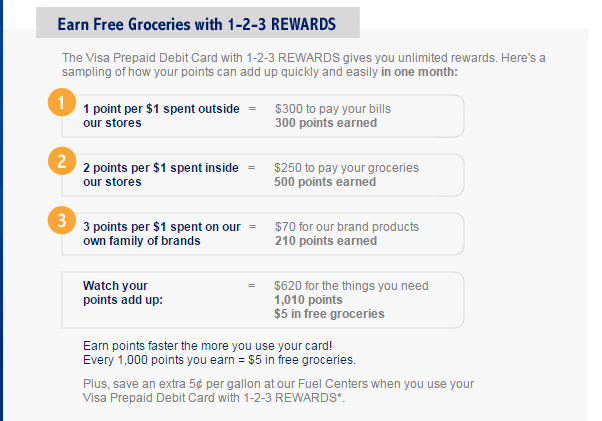Click '$250 to pay your groceries' line
Image resolution: width=602 pixels, height=421 pixels.
[x=346, y=168]
